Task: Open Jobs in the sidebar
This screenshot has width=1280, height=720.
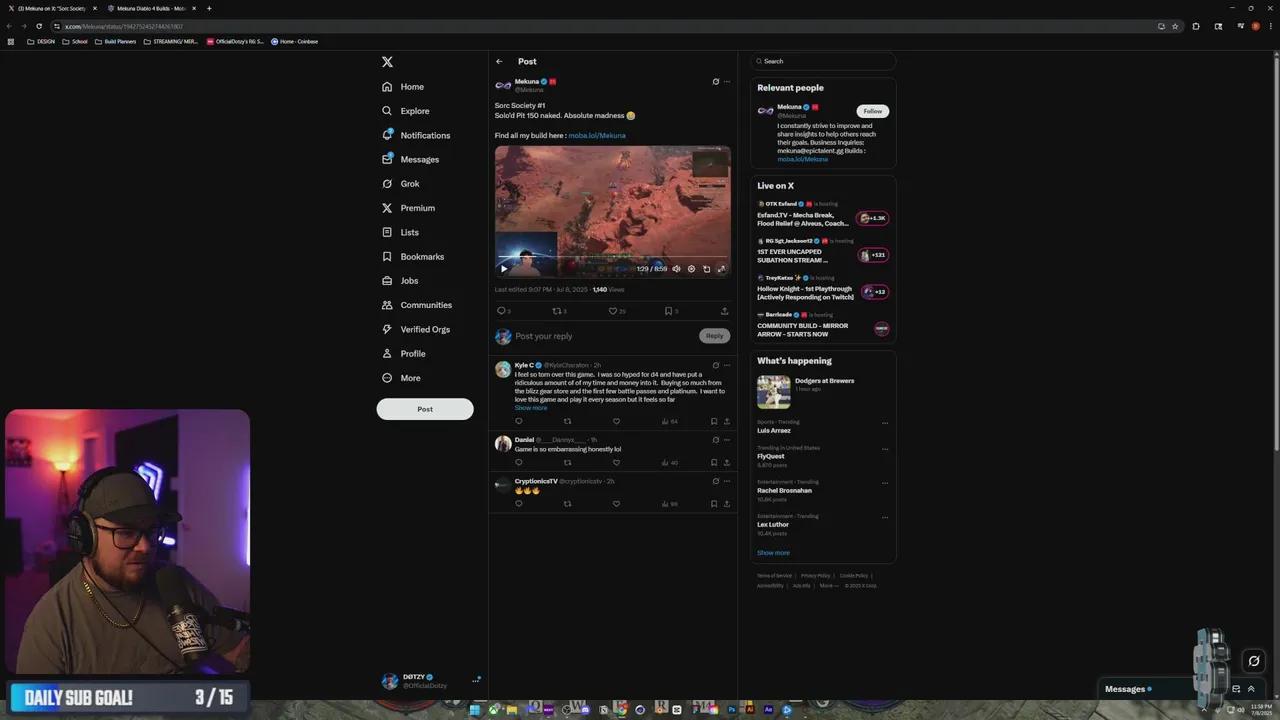Action: [400, 281]
